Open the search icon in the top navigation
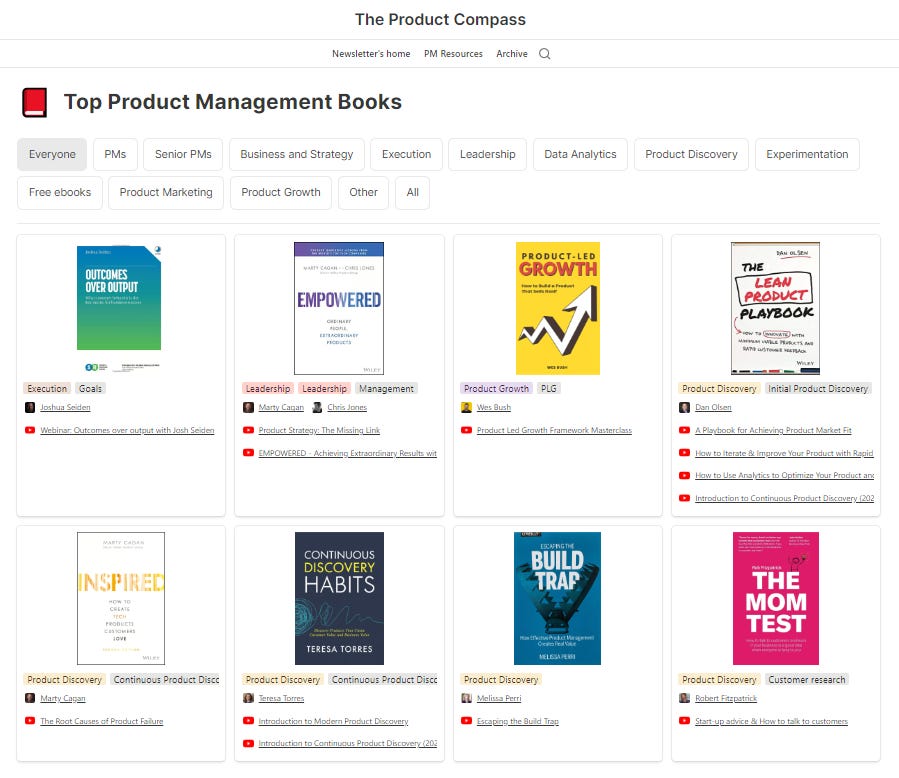This screenshot has width=899, height=778. [545, 54]
